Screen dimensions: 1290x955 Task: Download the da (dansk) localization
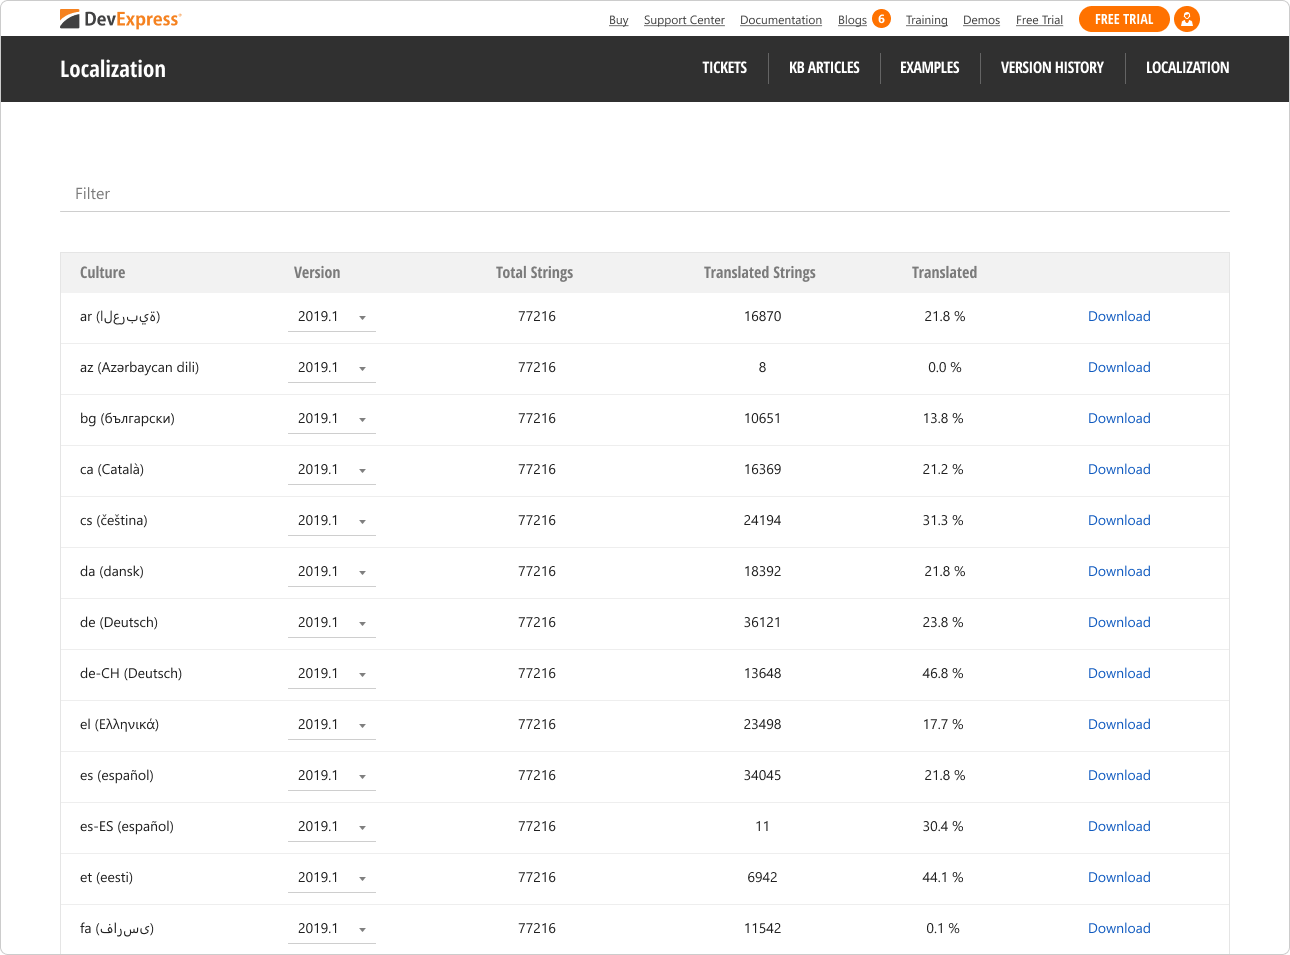pyautogui.click(x=1119, y=572)
